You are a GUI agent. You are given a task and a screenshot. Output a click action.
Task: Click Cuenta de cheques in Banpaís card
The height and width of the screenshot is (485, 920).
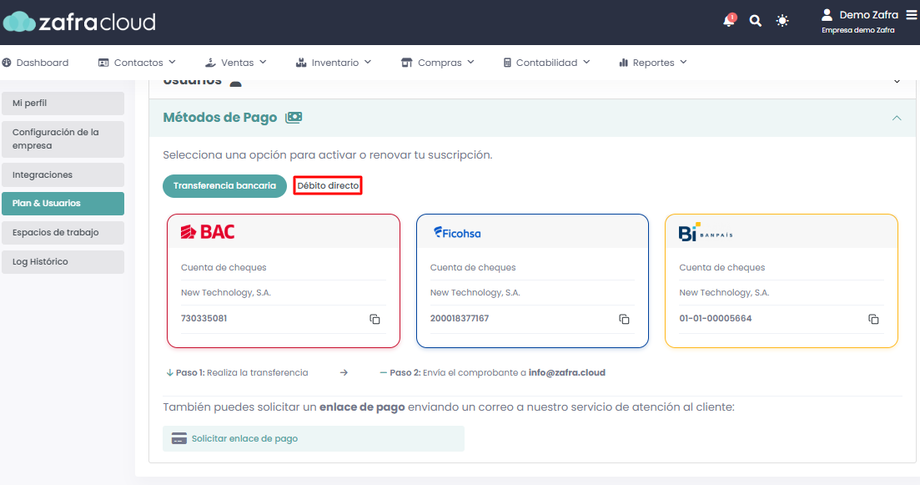pos(722,267)
